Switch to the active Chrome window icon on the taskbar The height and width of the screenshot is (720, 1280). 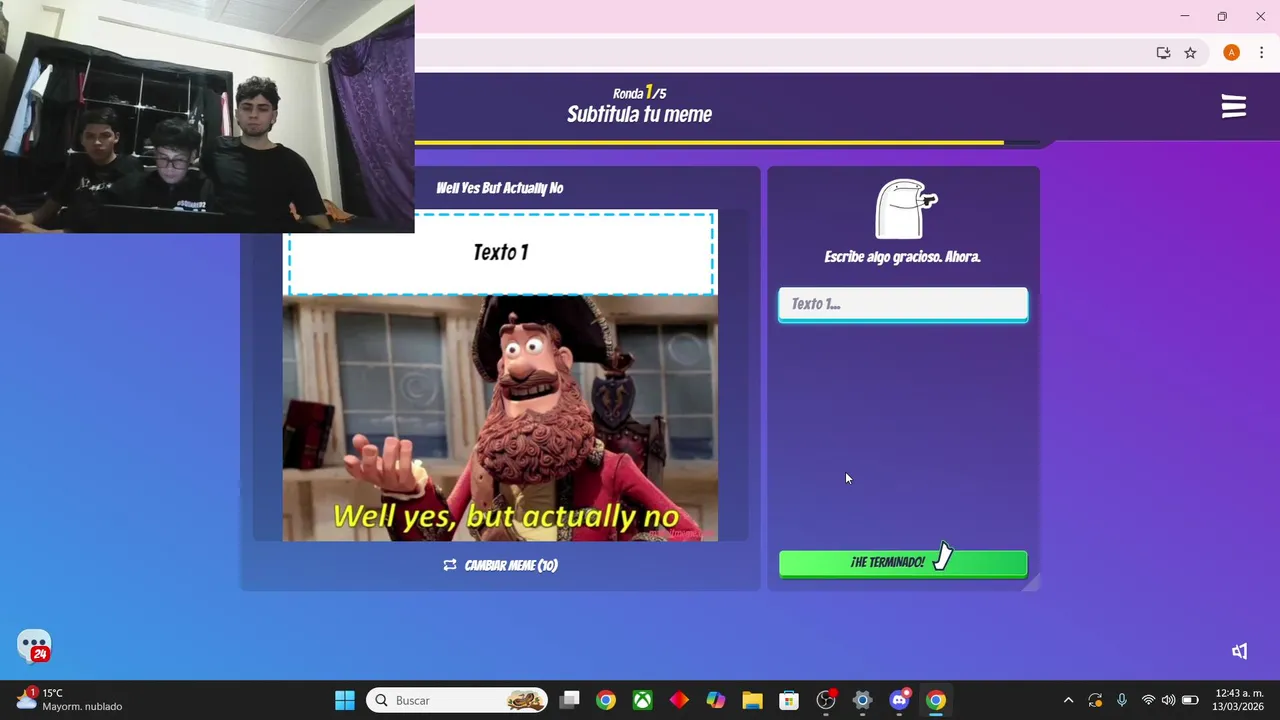[x=936, y=700]
